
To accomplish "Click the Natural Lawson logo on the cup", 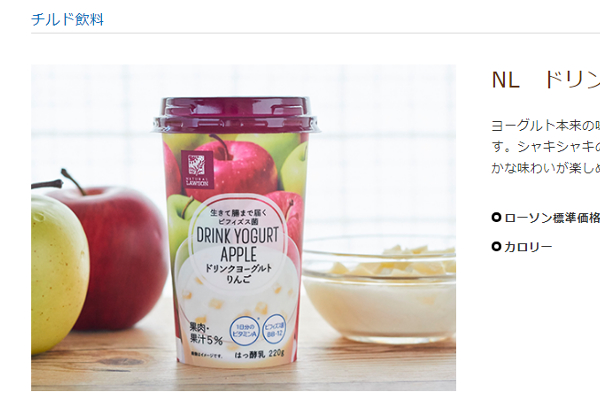I will tap(197, 169).
